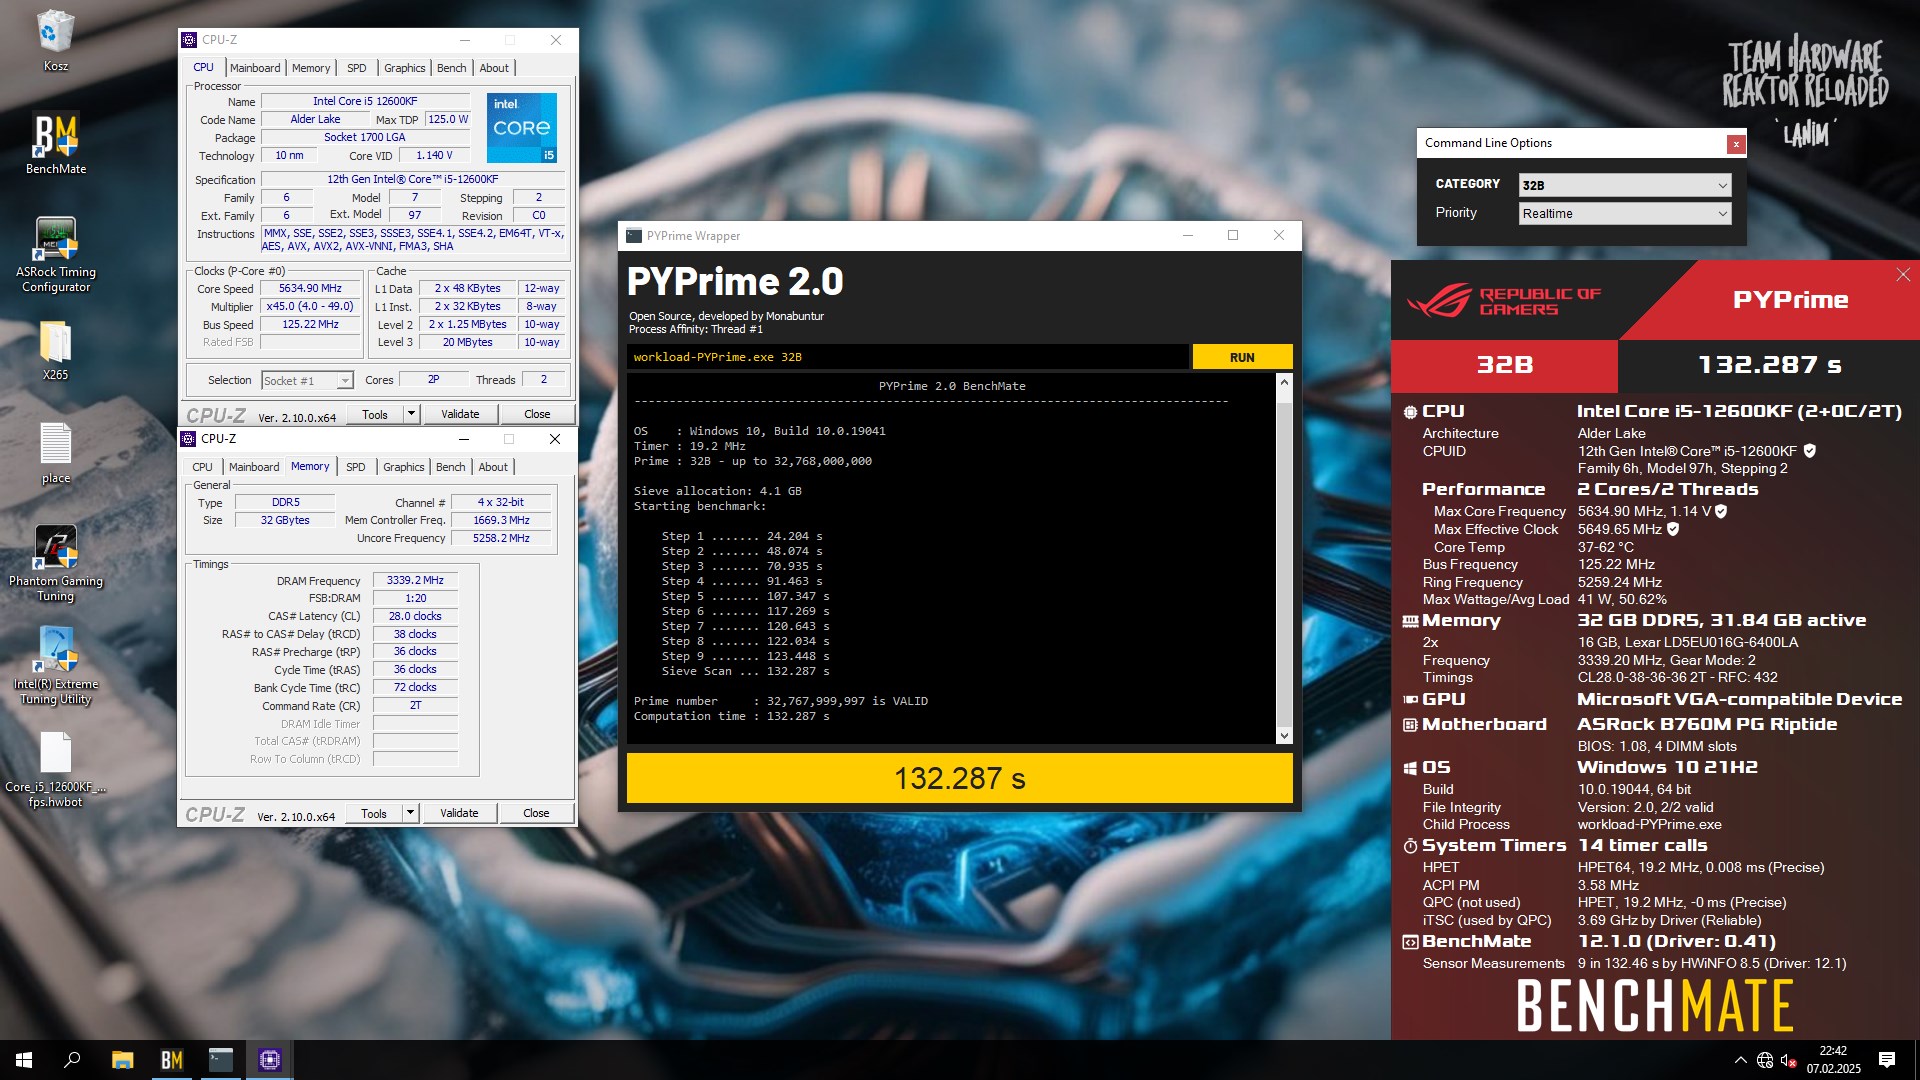Open the Socket #1 Selection dropdown

(307, 381)
